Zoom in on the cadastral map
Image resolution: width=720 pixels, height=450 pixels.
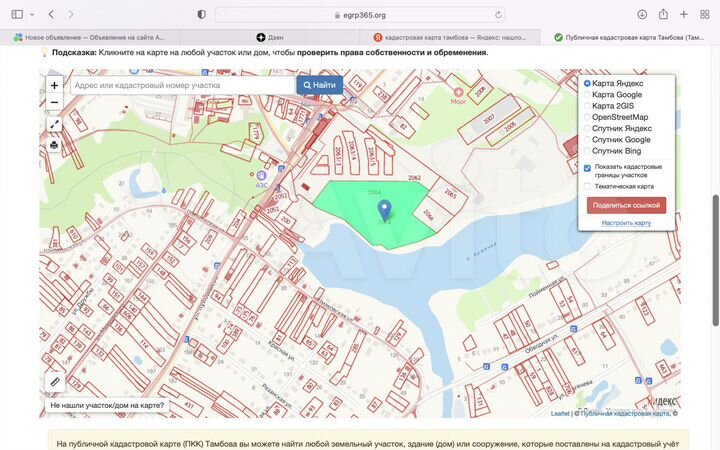[x=54, y=86]
